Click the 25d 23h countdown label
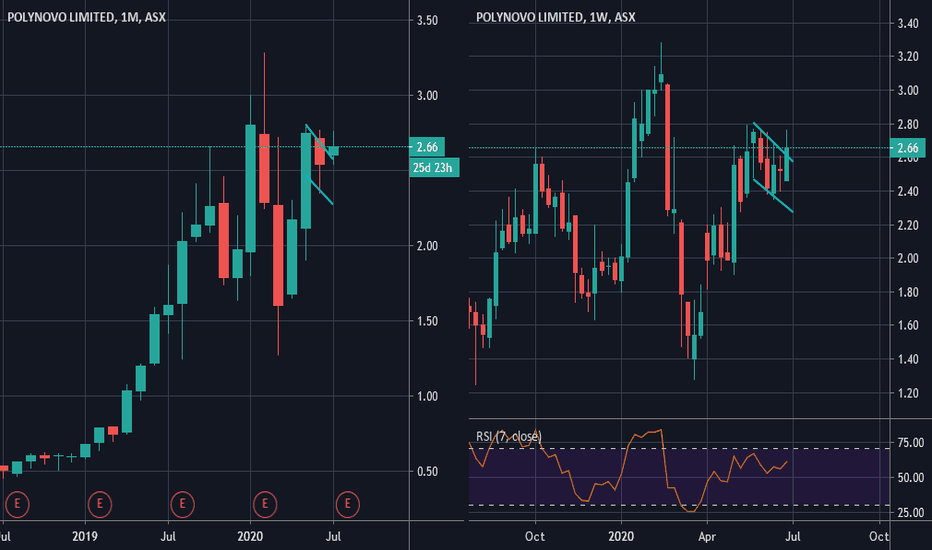 pos(434,168)
